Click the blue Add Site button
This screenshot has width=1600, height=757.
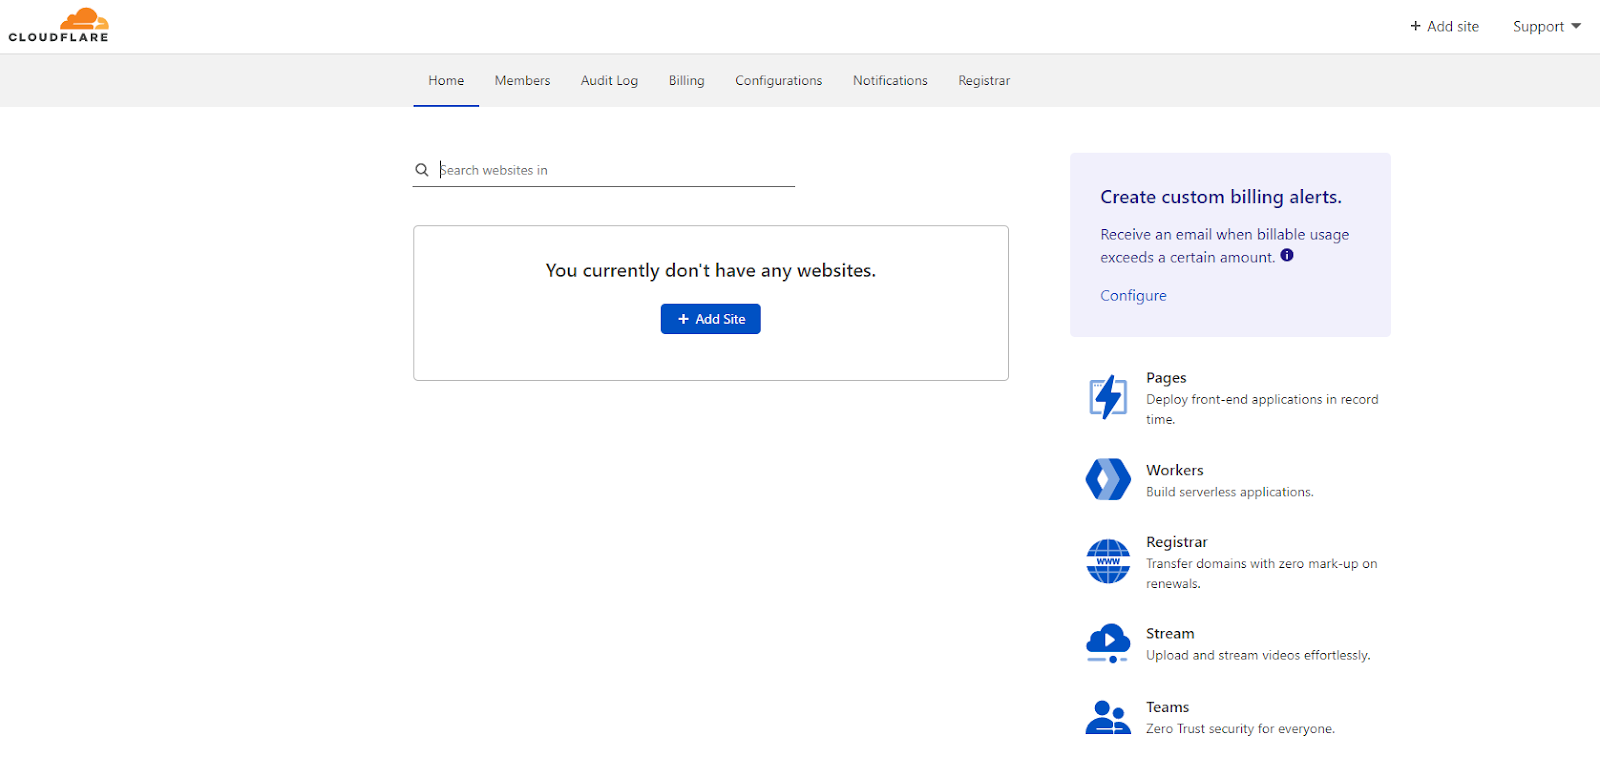pyautogui.click(x=711, y=319)
